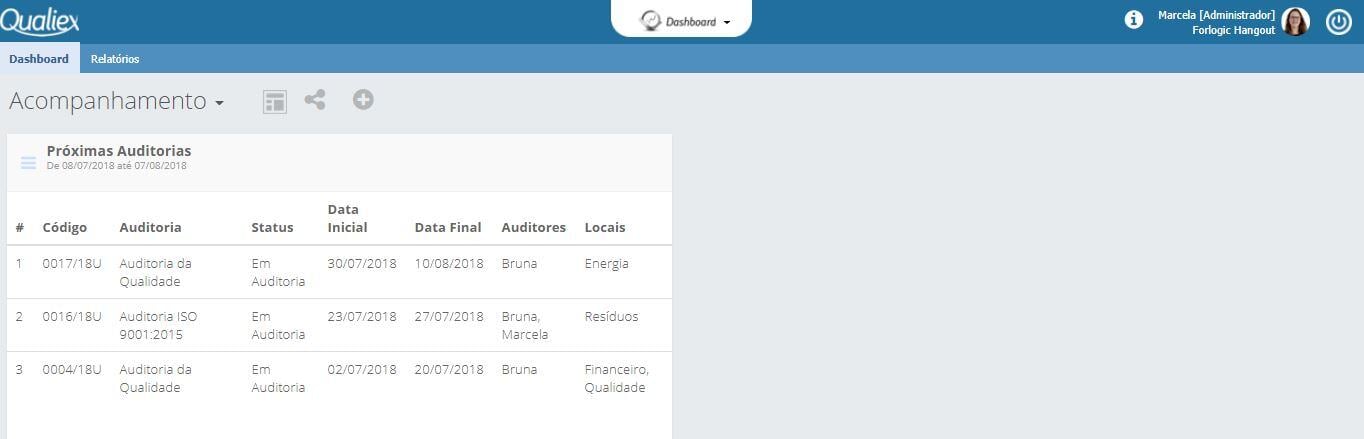Image resolution: width=1364 pixels, height=439 pixels.
Task: Select audit code 0016/18U
Action: coord(72,317)
